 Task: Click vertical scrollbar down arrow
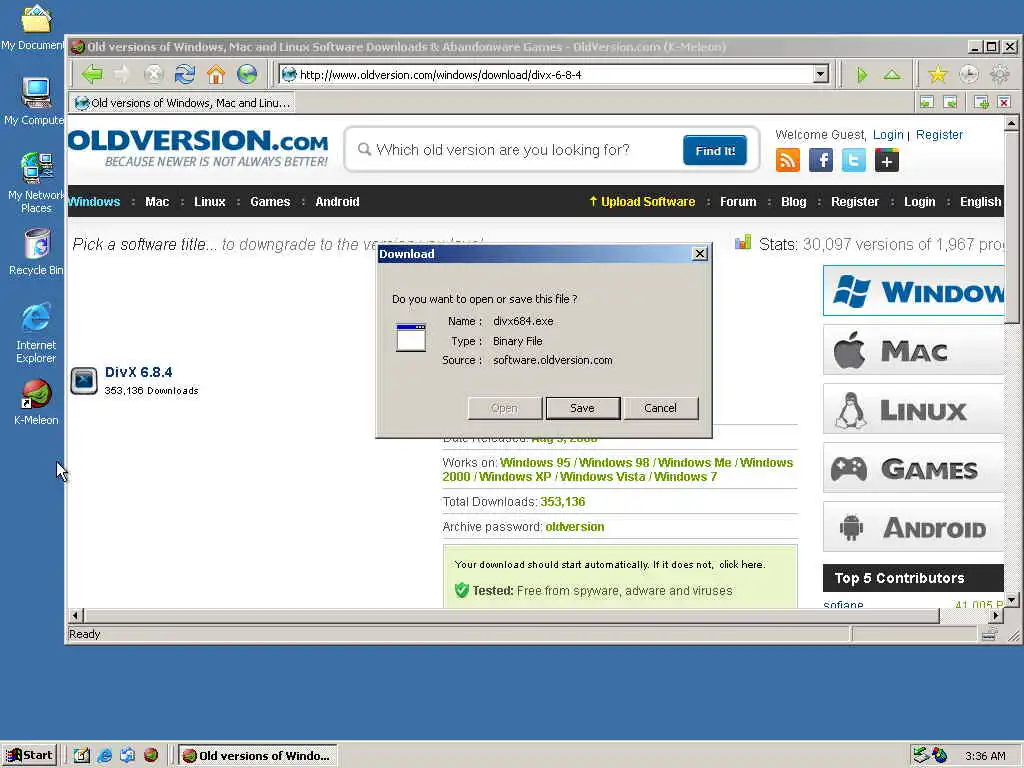click(x=1011, y=599)
